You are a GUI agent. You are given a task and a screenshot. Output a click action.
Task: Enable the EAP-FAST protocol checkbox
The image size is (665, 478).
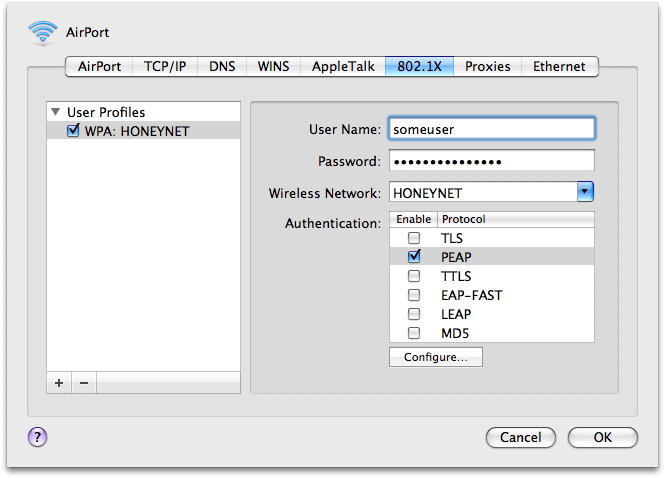pos(414,295)
